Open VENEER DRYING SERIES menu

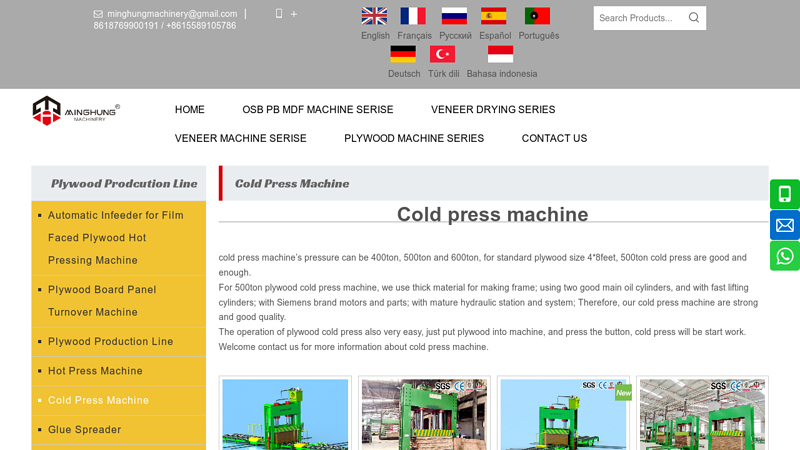[493, 110]
